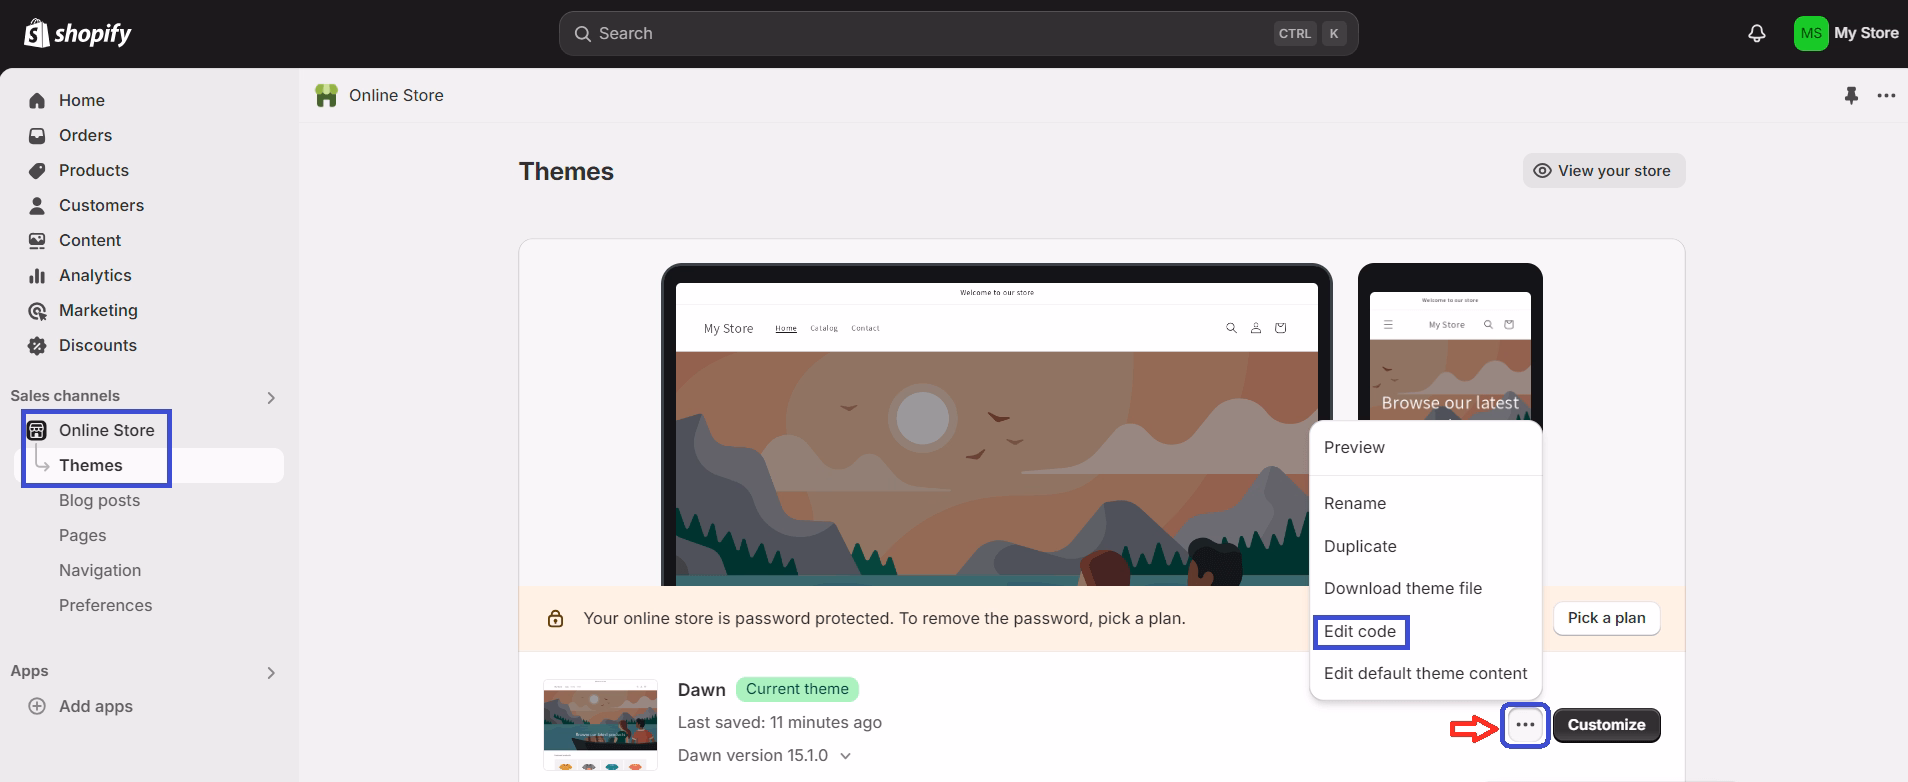Click the green Online Store header icon
1908x782 pixels.
click(x=326, y=95)
